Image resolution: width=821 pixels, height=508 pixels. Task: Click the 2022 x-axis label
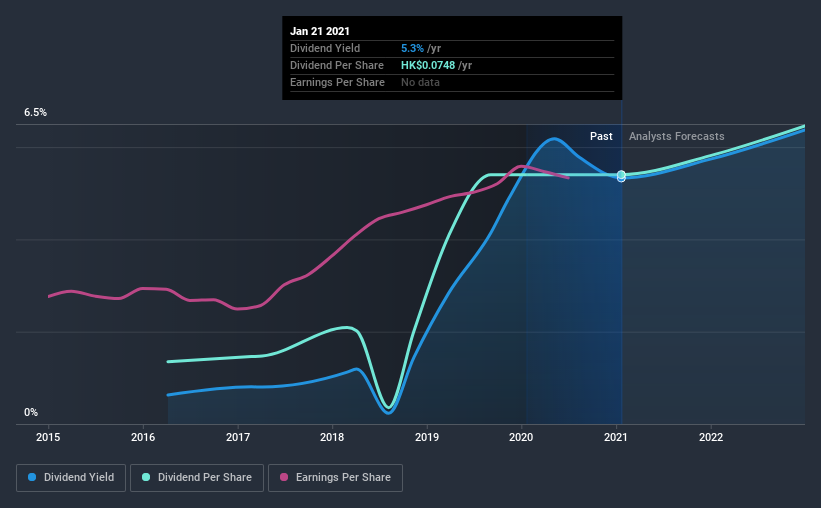coord(711,437)
